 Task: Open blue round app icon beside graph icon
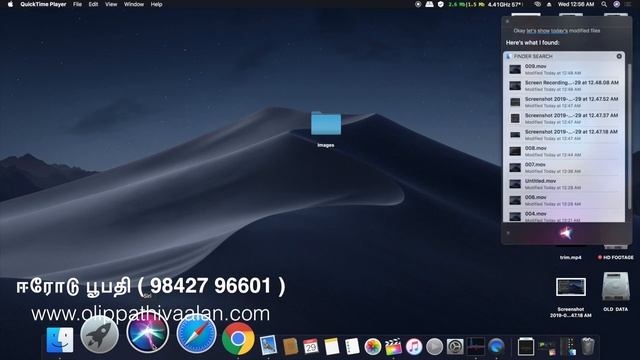[x=496, y=347]
